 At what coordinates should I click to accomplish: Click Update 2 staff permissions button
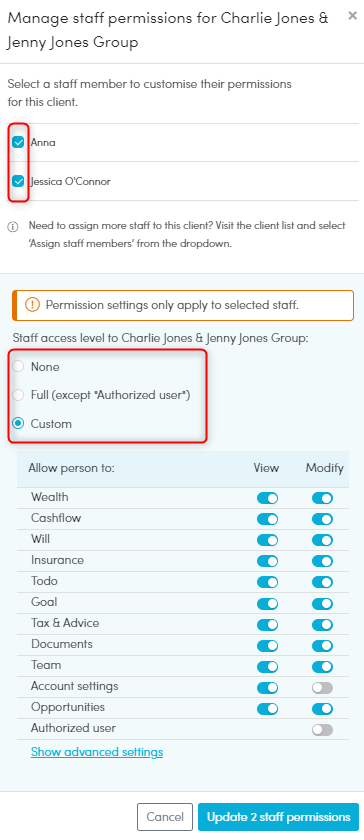[x=278, y=817]
